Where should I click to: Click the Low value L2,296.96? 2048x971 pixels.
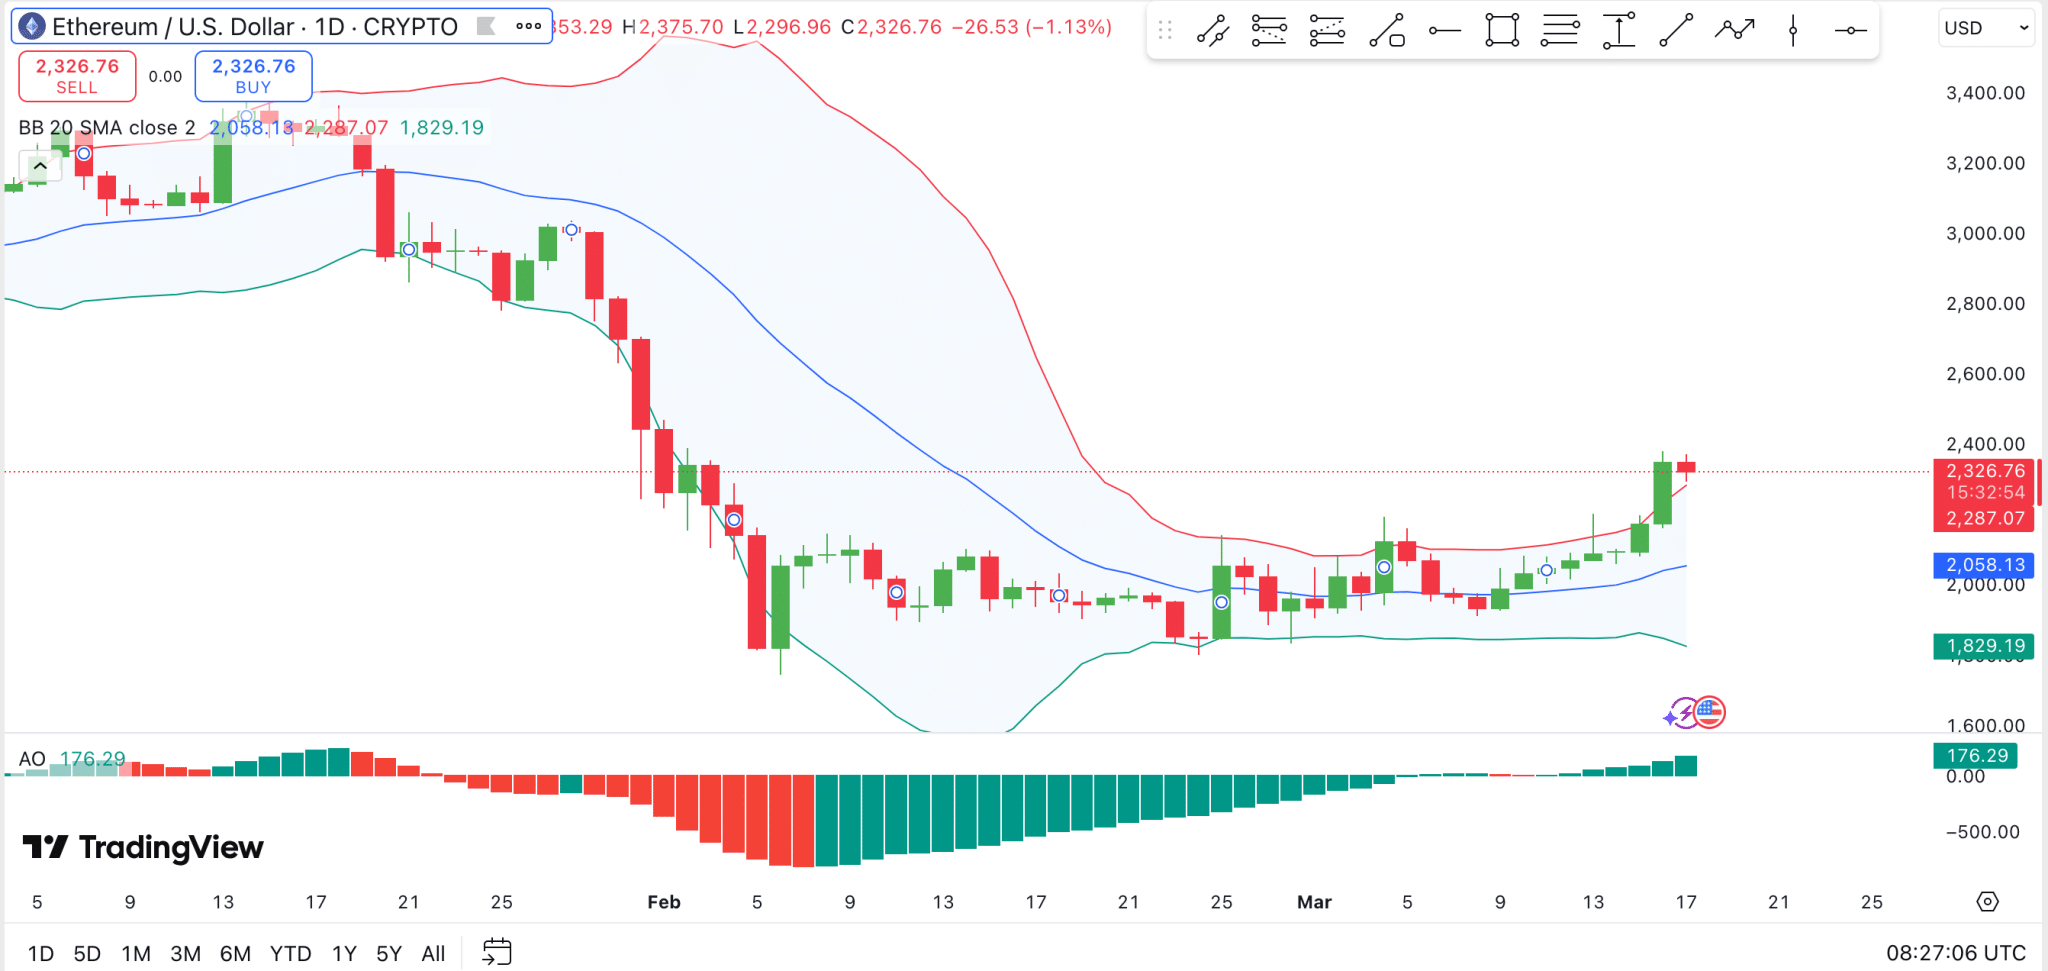[782, 27]
